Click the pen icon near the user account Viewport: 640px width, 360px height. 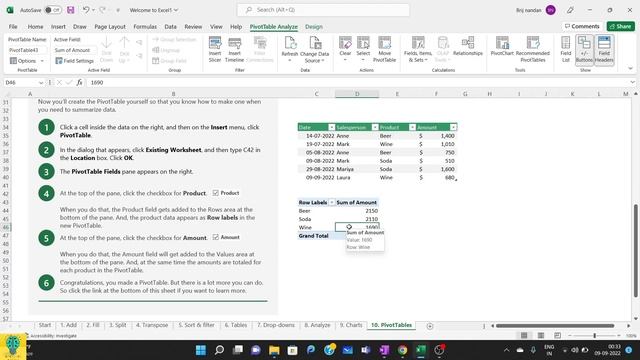click(570, 10)
